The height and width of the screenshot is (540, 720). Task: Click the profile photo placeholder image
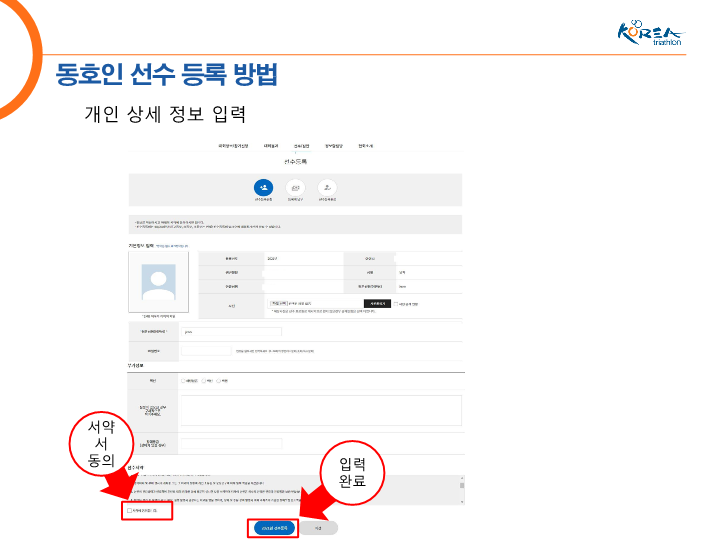158,281
